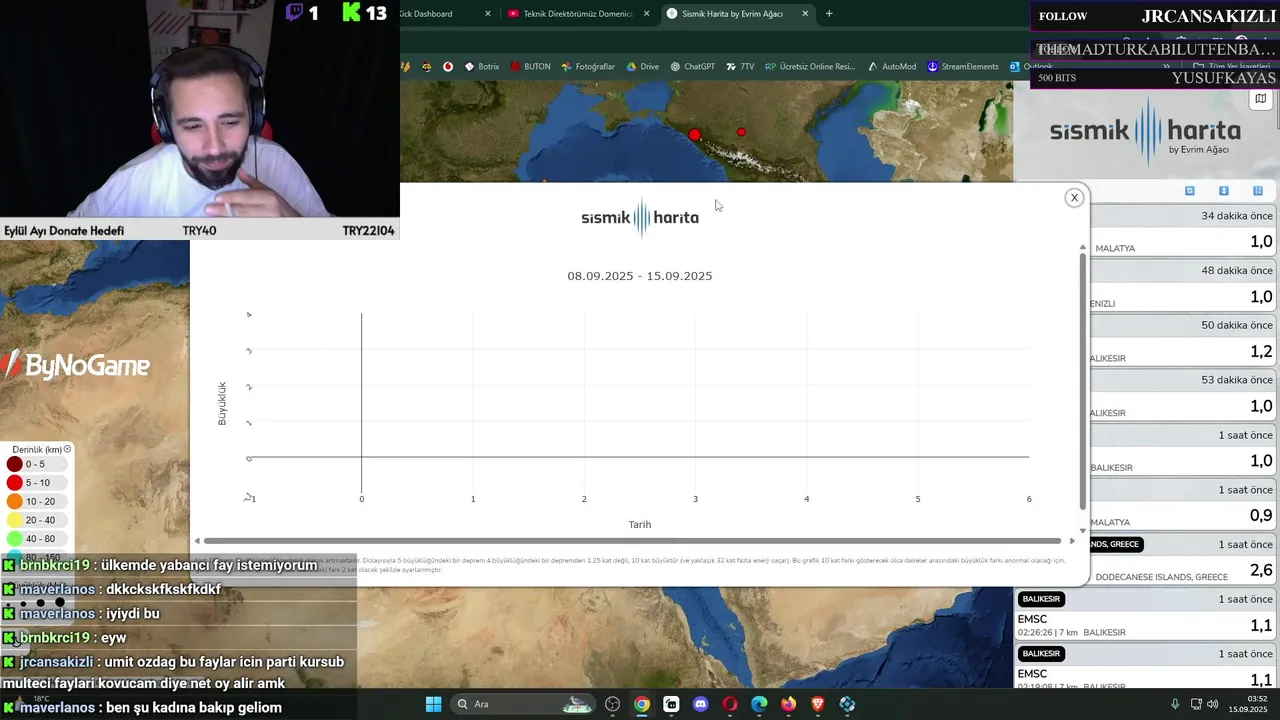Close the Kick Dashboard tab
1280x720 pixels.
coord(488,14)
